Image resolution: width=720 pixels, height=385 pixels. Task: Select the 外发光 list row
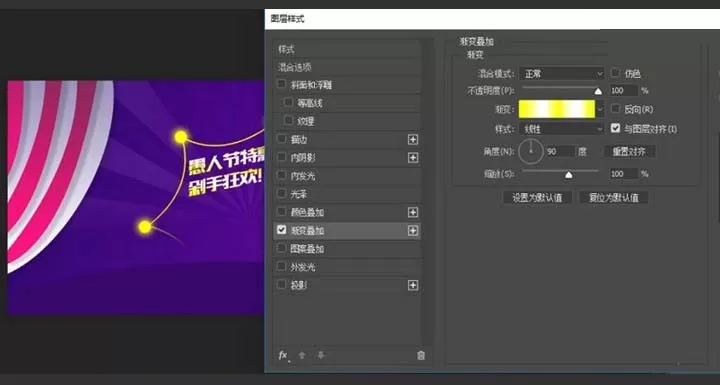(x=347, y=267)
